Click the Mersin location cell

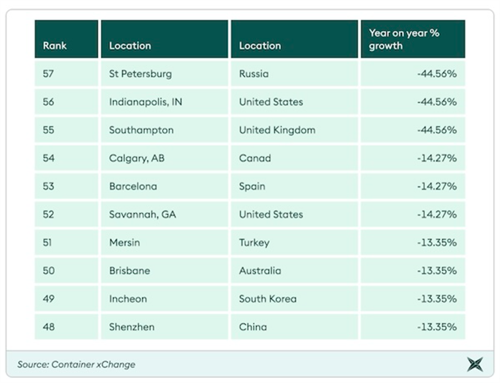coord(165,242)
